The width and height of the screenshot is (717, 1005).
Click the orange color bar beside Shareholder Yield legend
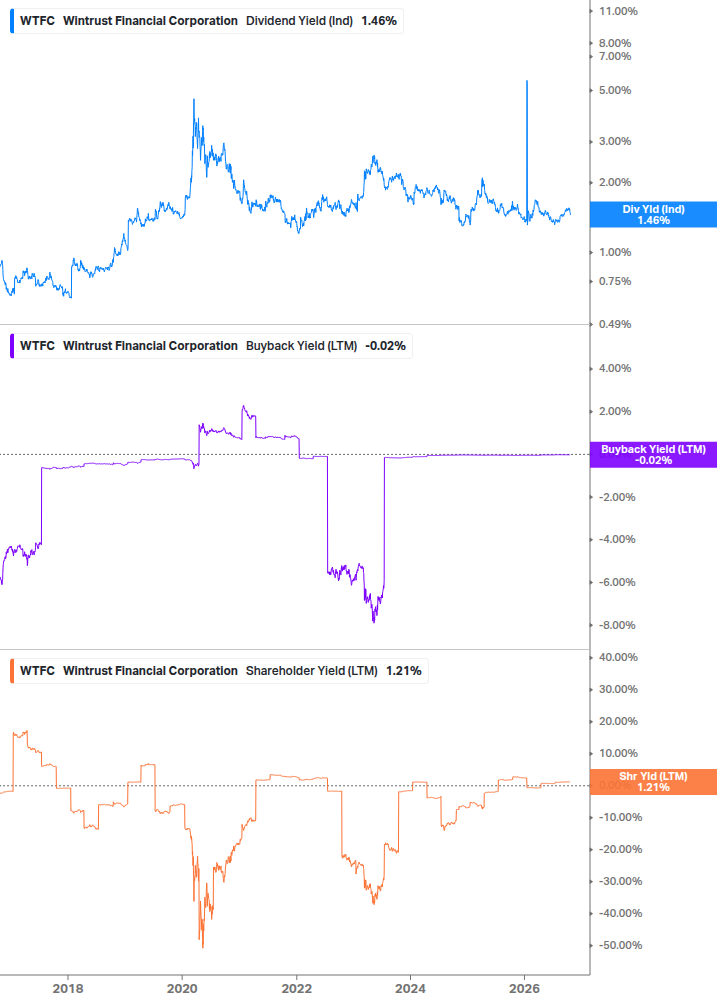(x=12, y=671)
